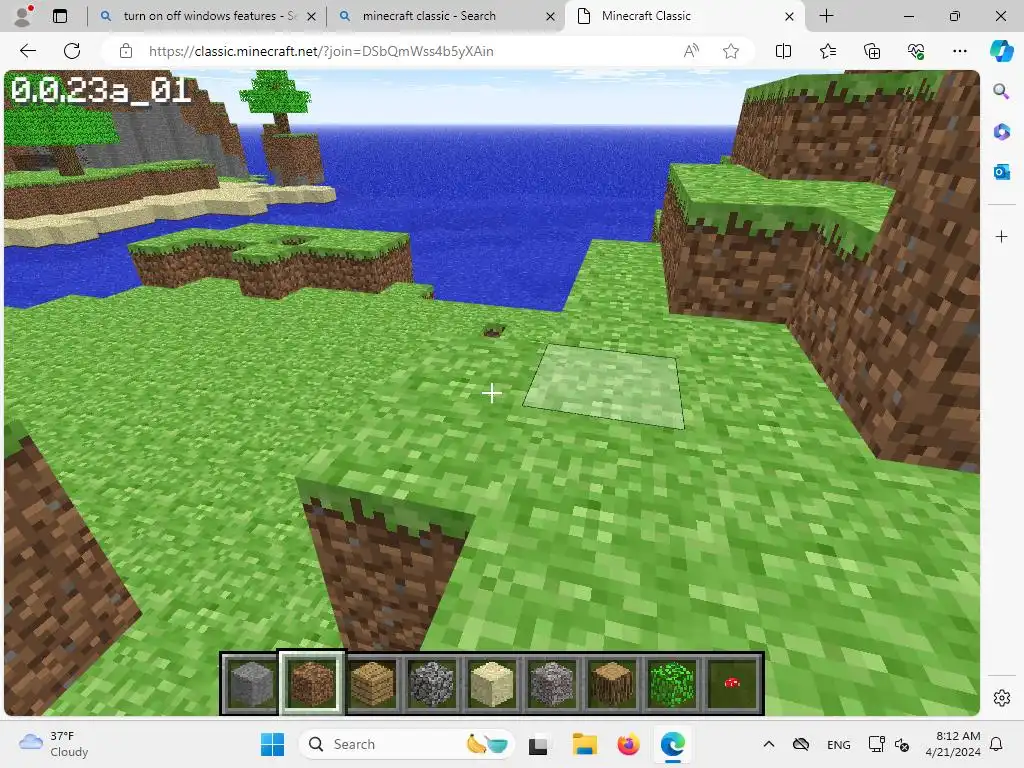1024x768 pixels.
Task: Open browser profile menu
Action: coord(24,16)
